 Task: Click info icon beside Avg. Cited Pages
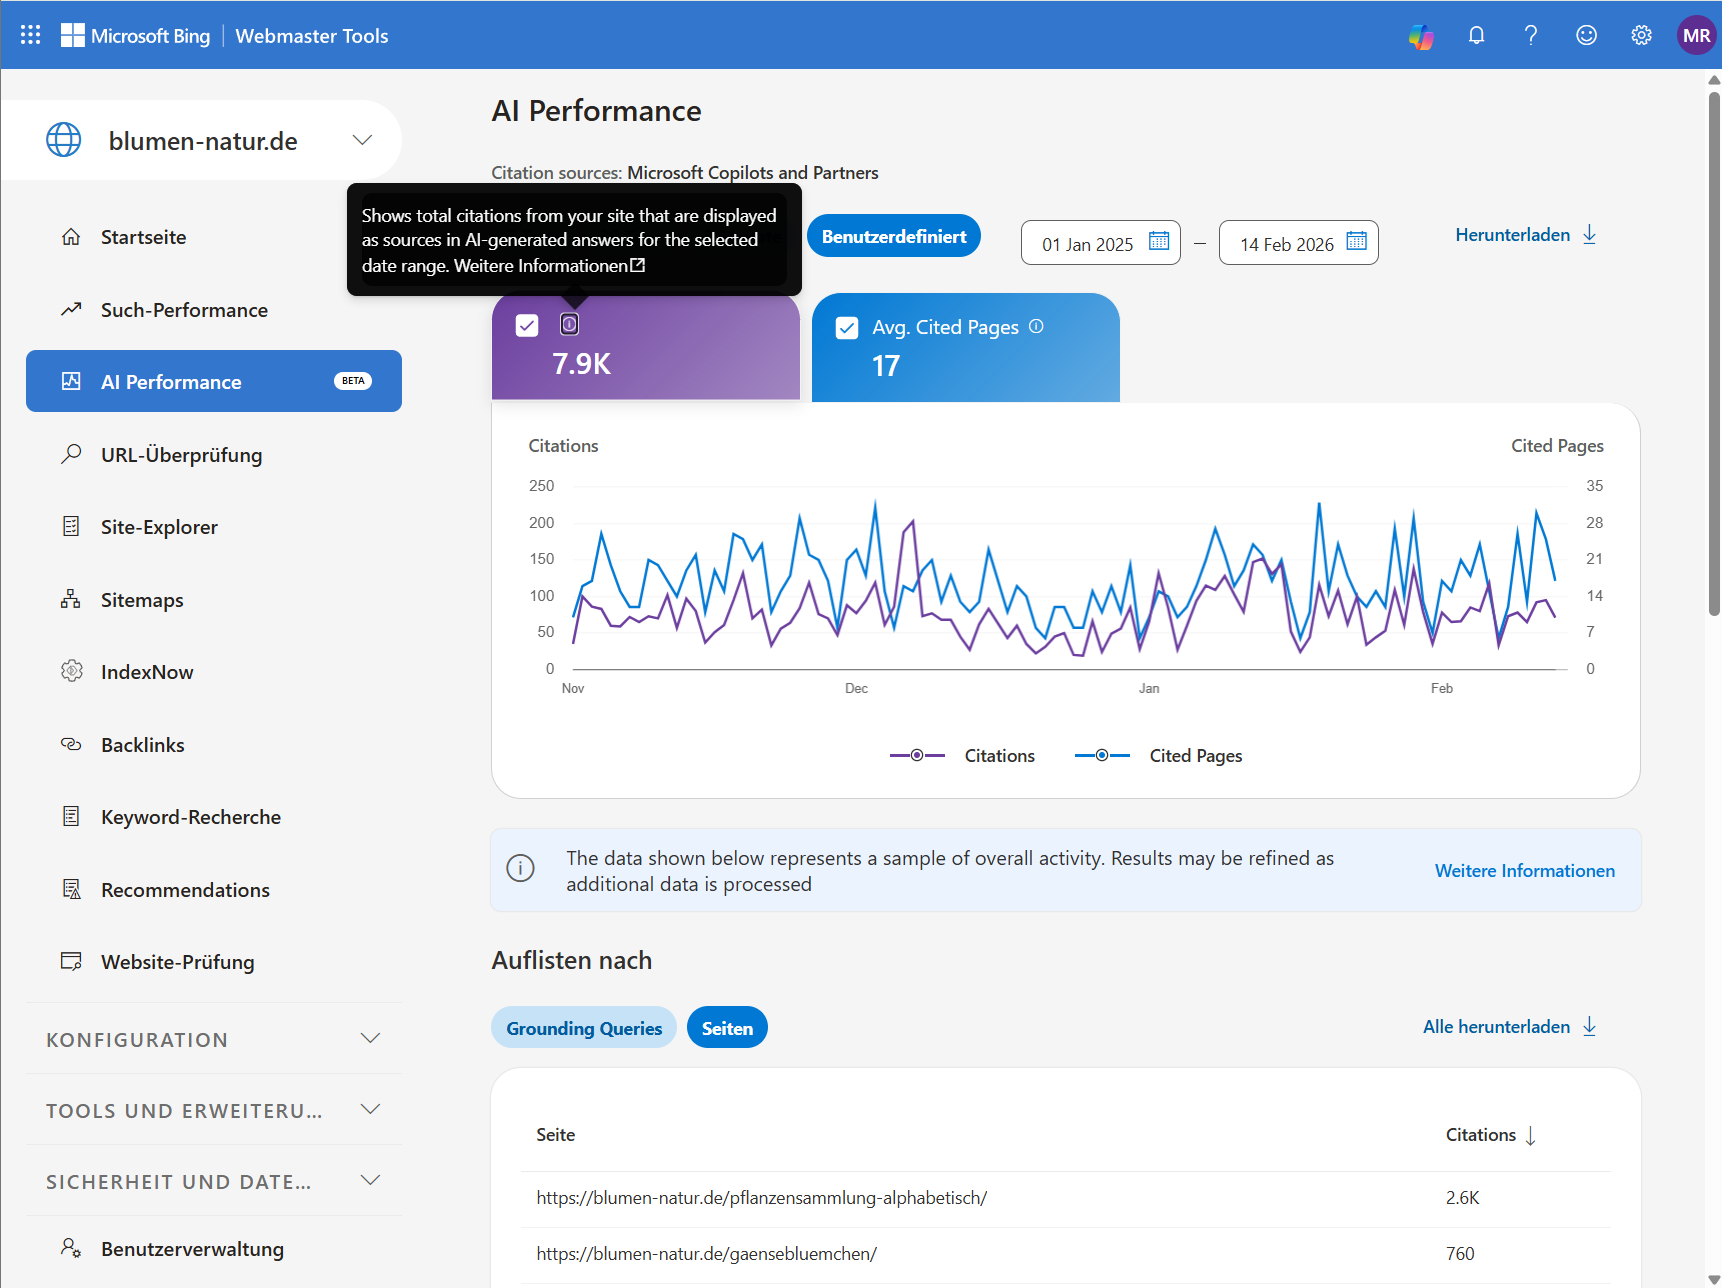tap(1036, 326)
